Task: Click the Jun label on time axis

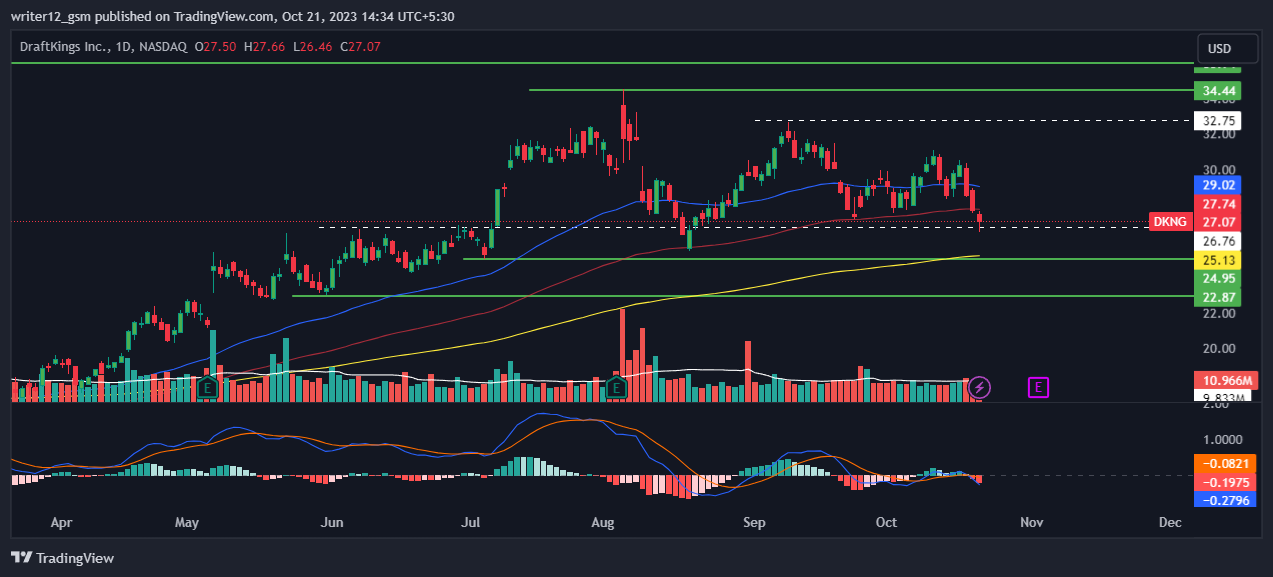Action: [332, 522]
